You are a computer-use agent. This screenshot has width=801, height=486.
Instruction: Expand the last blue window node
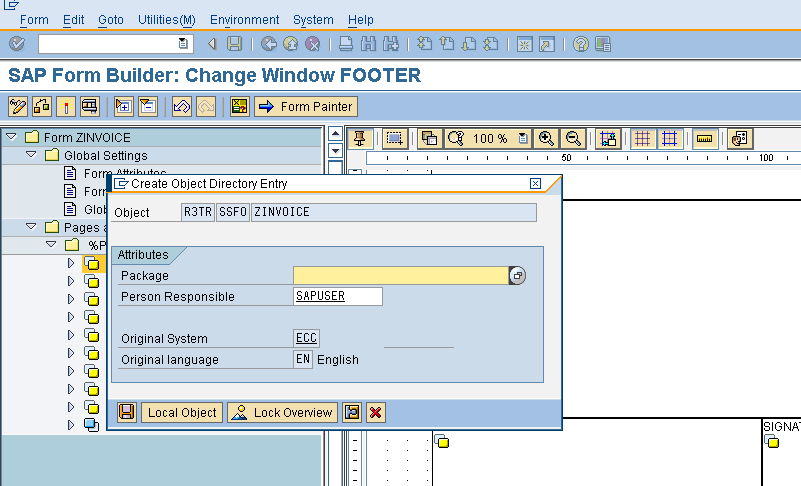[x=71, y=425]
